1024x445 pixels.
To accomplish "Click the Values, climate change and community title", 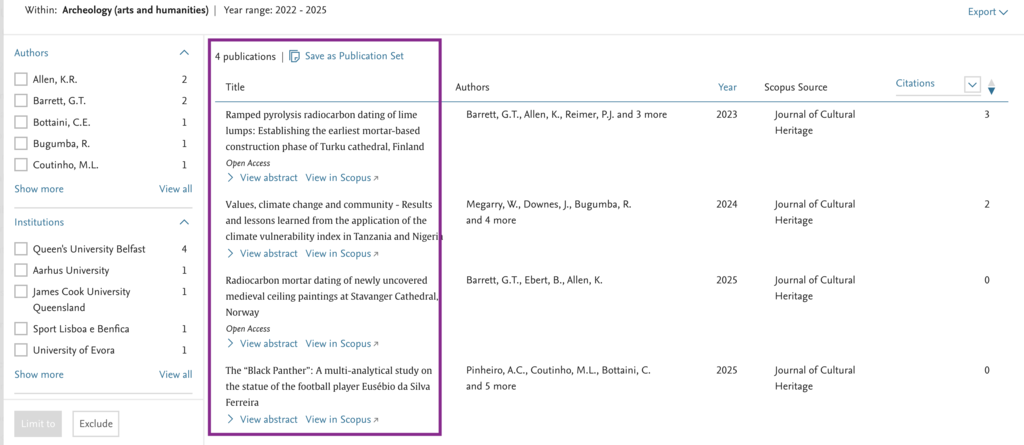I will click(332, 221).
